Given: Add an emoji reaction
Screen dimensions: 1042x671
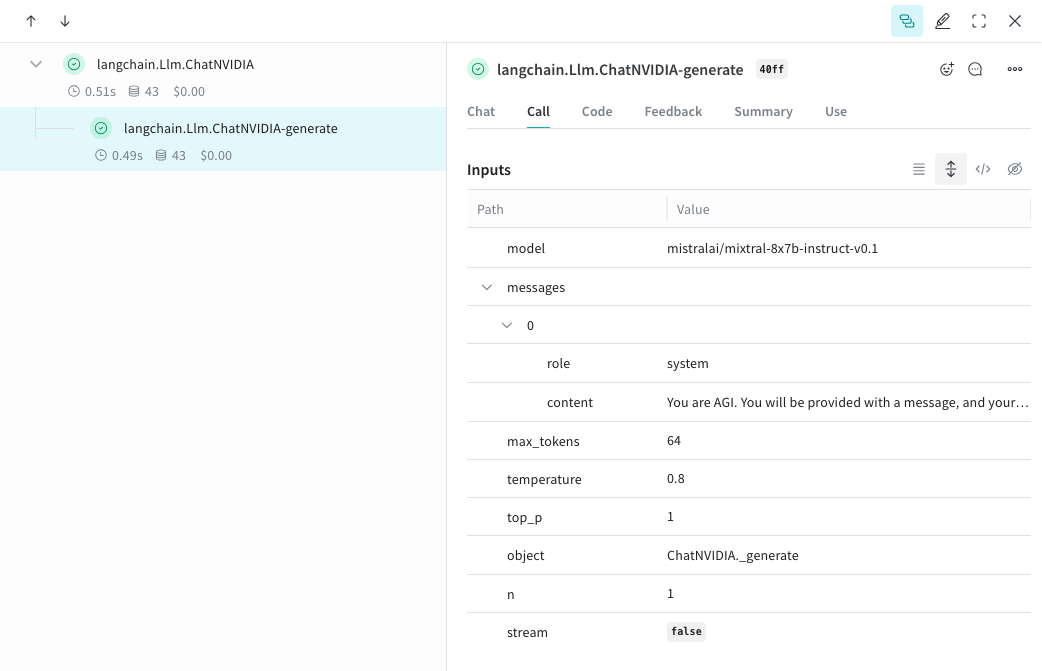Looking at the screenshot, I should coord(947,70).
